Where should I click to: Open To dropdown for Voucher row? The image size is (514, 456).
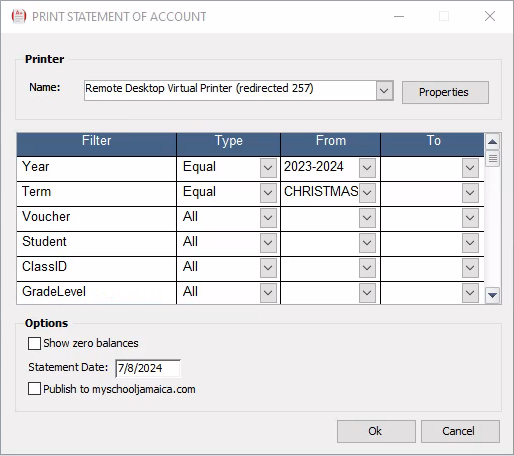click(x=470, y=218)
